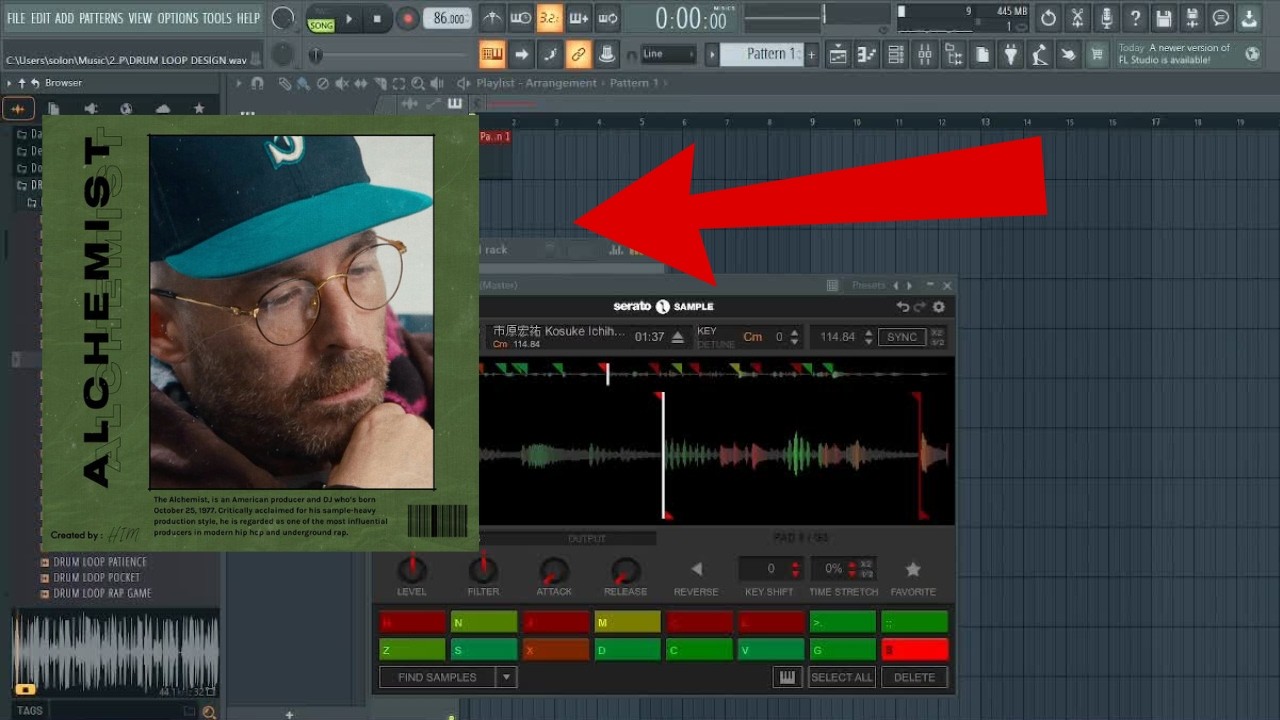
Task: Arm the Record button
Action: click(407, 18)
